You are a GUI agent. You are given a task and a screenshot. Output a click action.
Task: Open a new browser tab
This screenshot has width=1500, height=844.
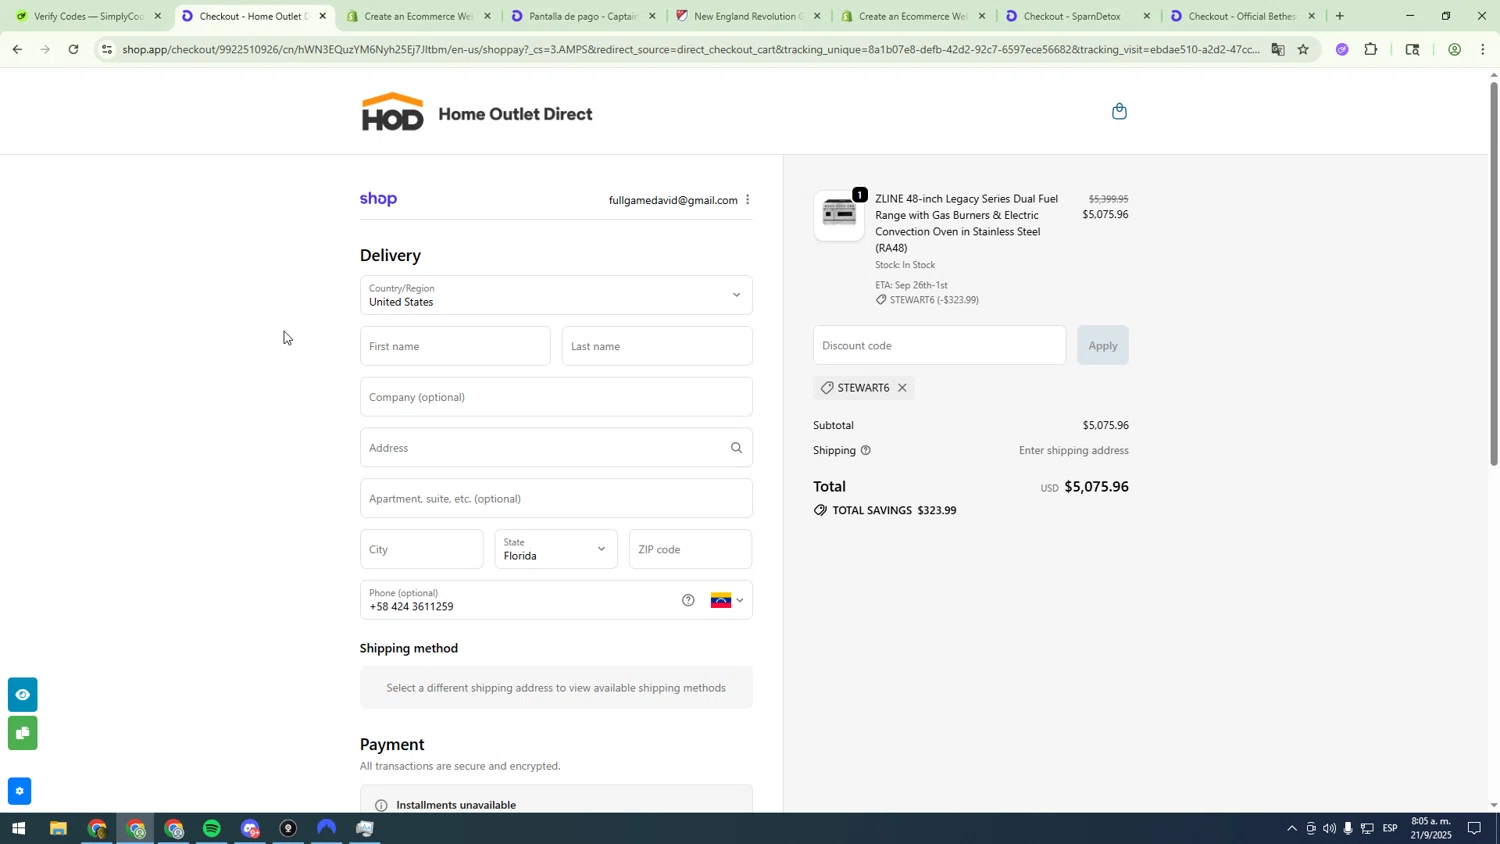tap(1339, 16)
